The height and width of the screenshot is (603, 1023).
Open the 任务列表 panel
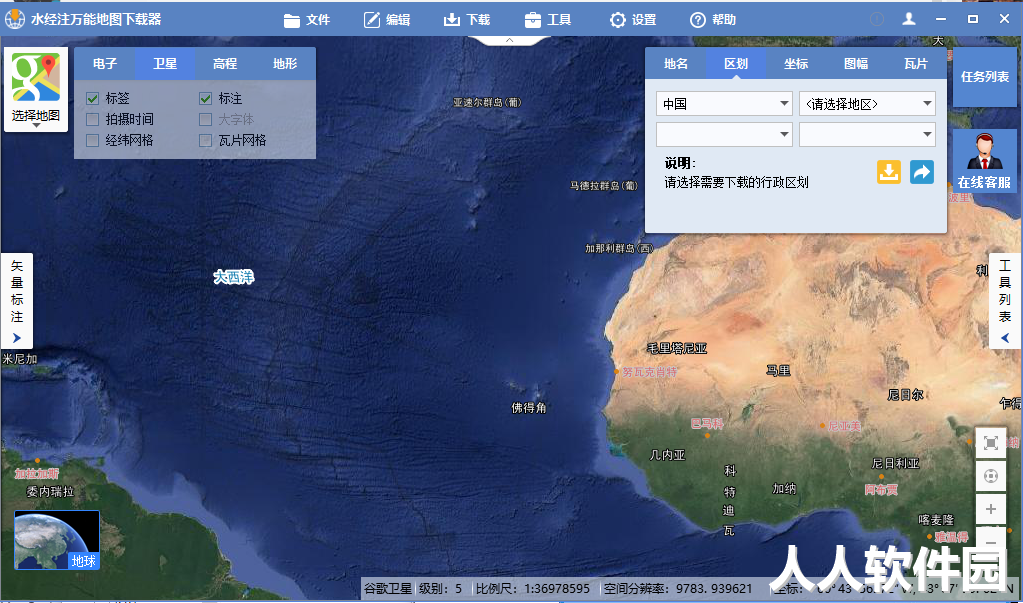click(985, 77)
